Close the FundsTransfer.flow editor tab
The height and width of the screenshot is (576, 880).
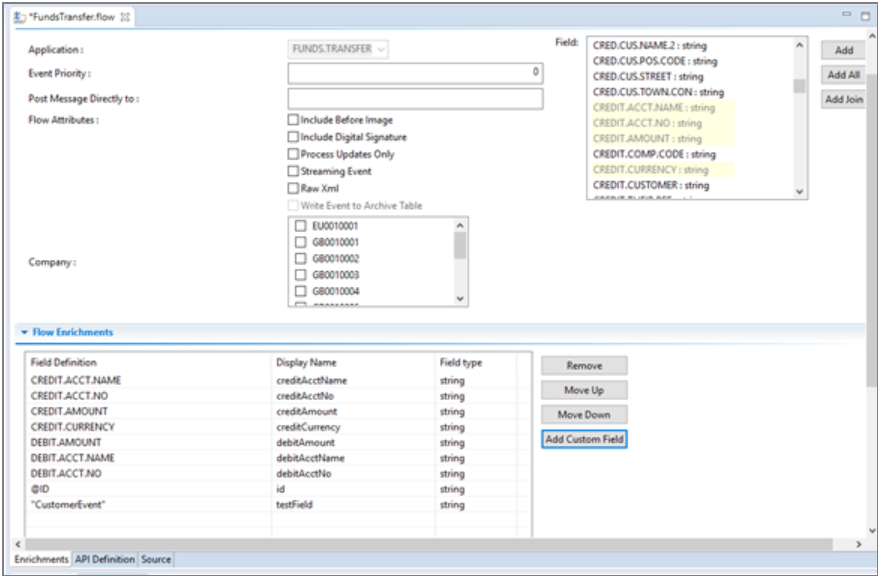(125, 17)
